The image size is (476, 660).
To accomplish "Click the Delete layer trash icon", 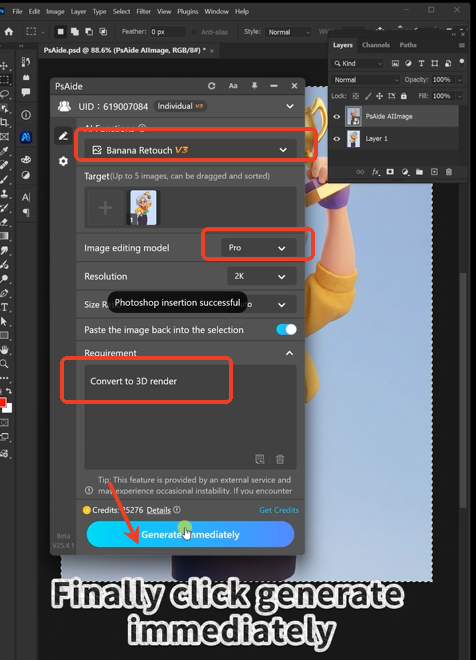I will point(449,172).
